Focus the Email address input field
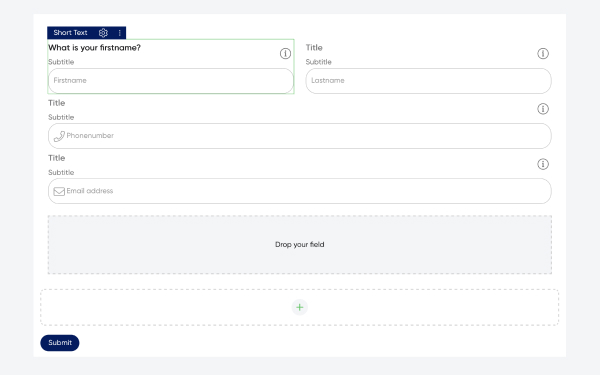Image resolution: width=600 pixels, height=375 pixels. coord(300,191)
